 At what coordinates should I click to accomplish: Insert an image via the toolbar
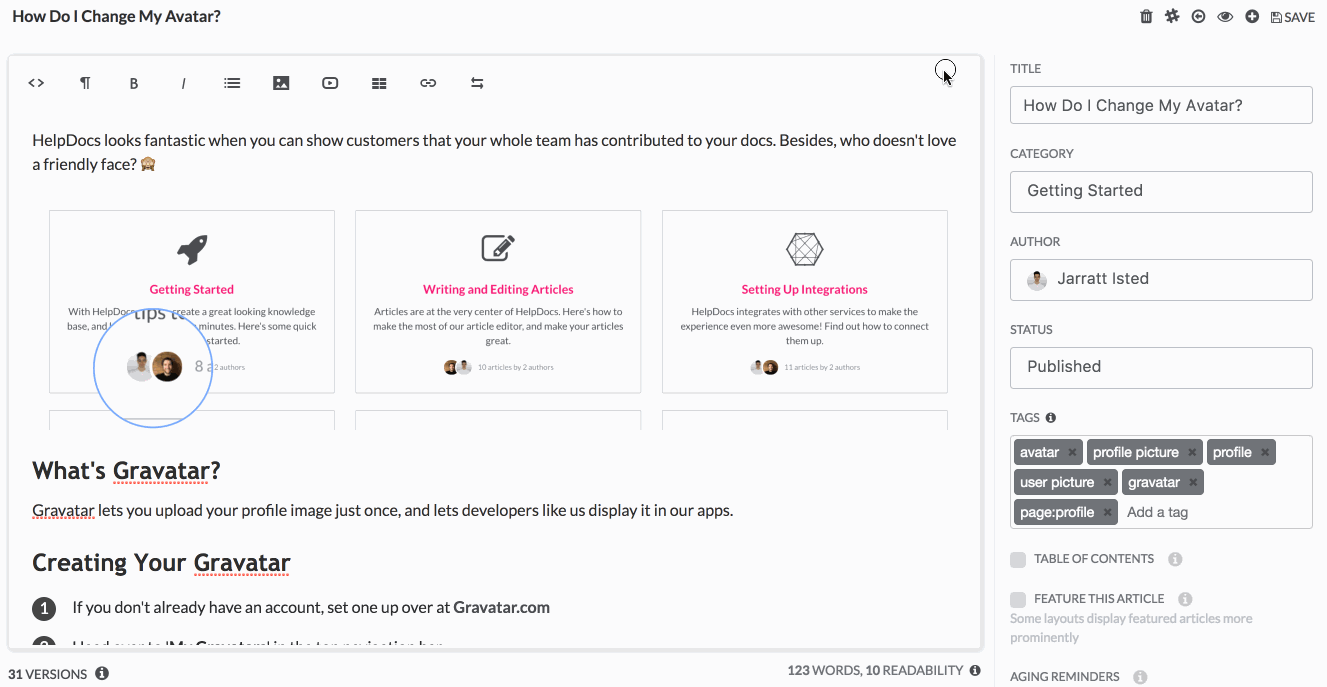coord(281,83)
